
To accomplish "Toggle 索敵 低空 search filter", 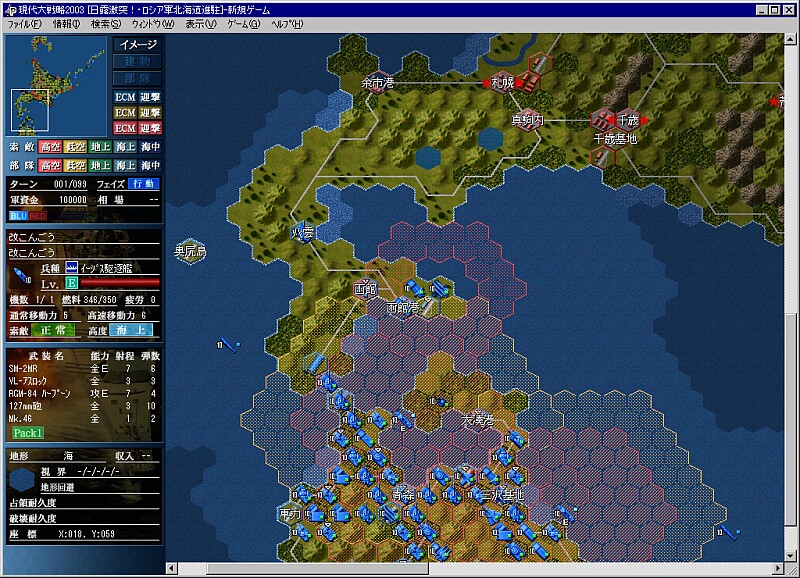I will pyautogui.click(x=76, y=147).
